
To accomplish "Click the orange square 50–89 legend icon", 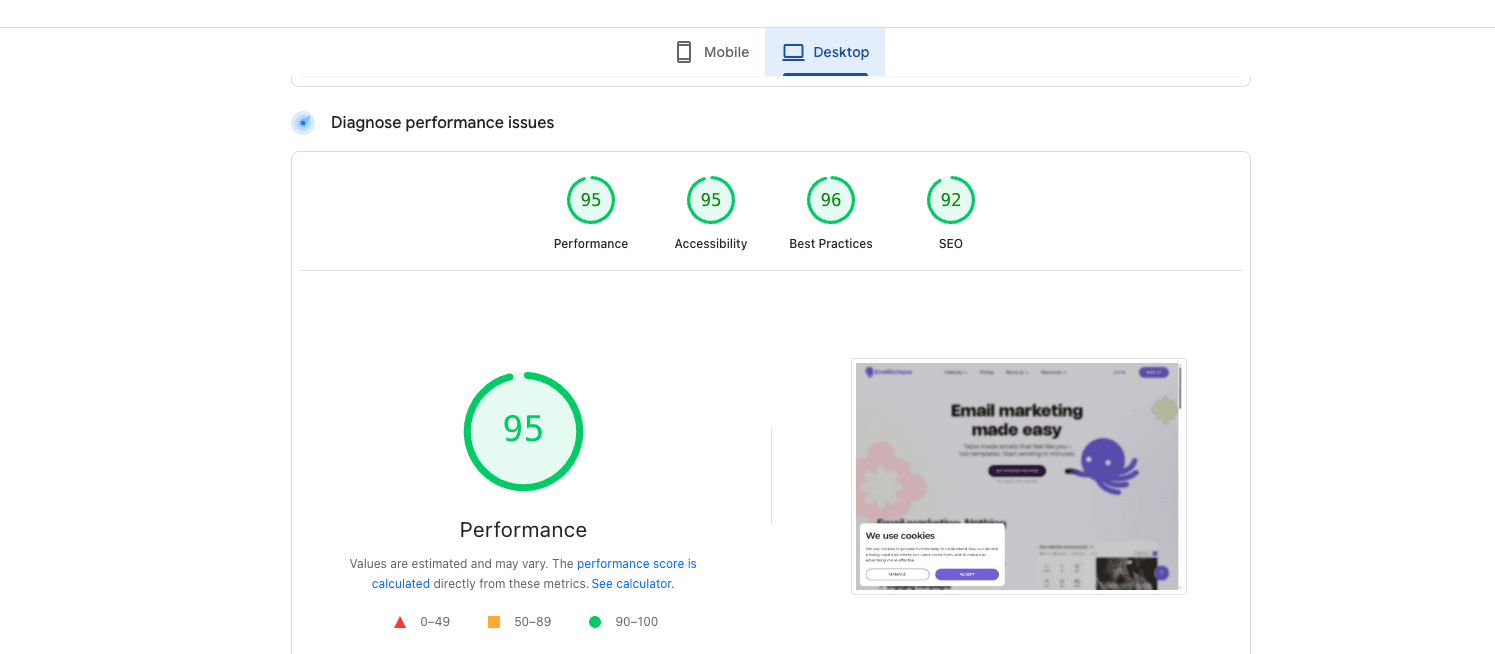I will click(x=494, y=622).
